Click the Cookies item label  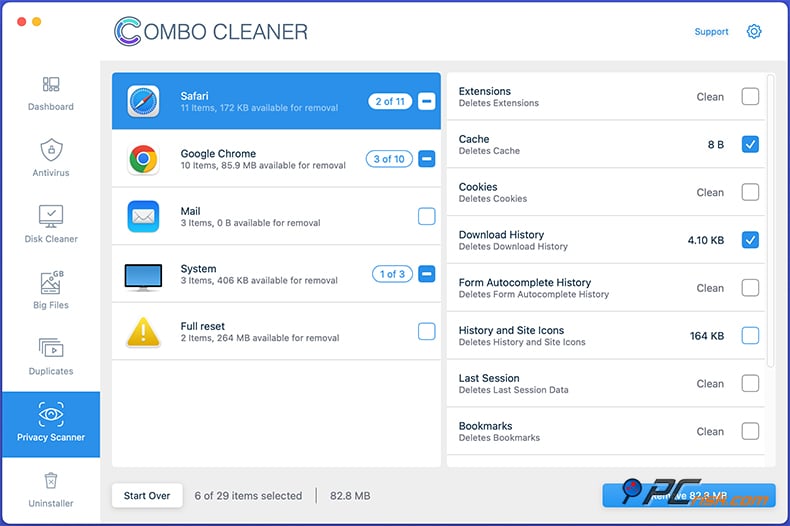pos(478,187)
